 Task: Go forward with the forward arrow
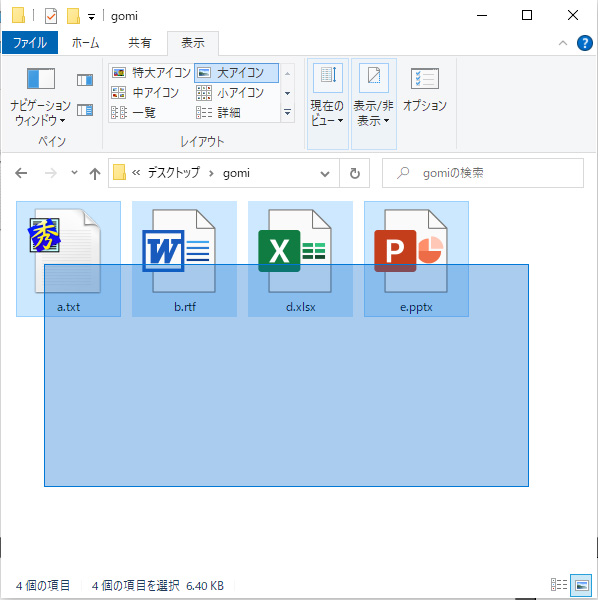[x=51, y=173]
